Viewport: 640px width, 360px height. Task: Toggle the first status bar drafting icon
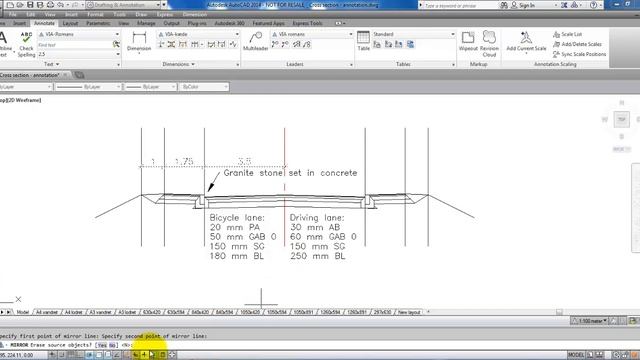tap(53, 355)
